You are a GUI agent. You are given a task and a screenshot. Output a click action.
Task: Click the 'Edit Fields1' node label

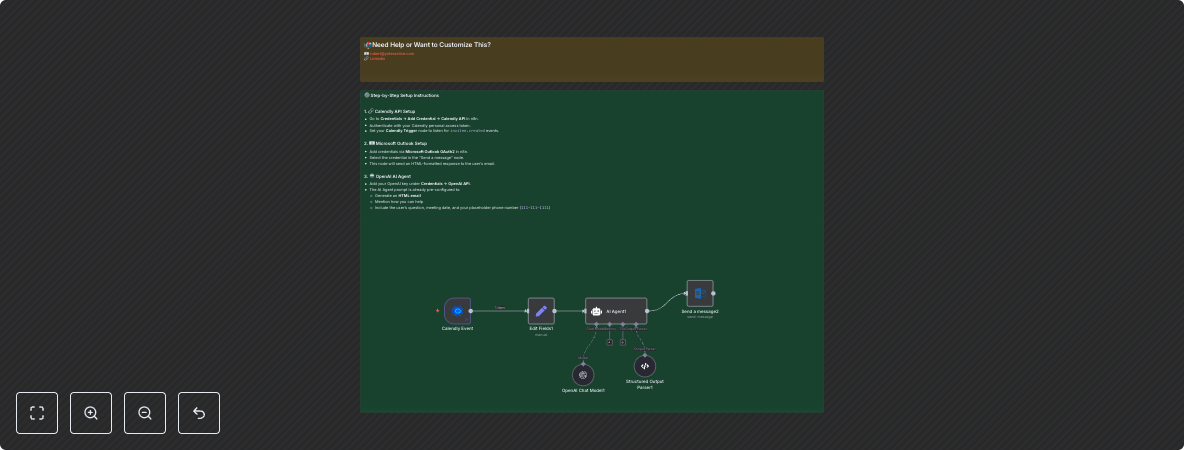click(x=541, y=328)
